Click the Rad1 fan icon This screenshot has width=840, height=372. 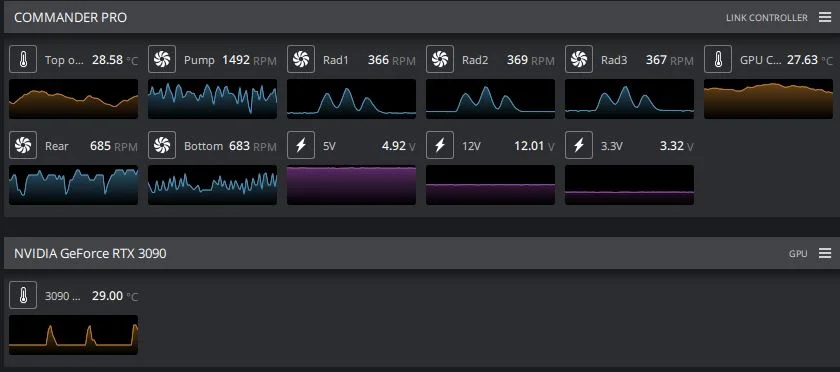pos(301,59)
